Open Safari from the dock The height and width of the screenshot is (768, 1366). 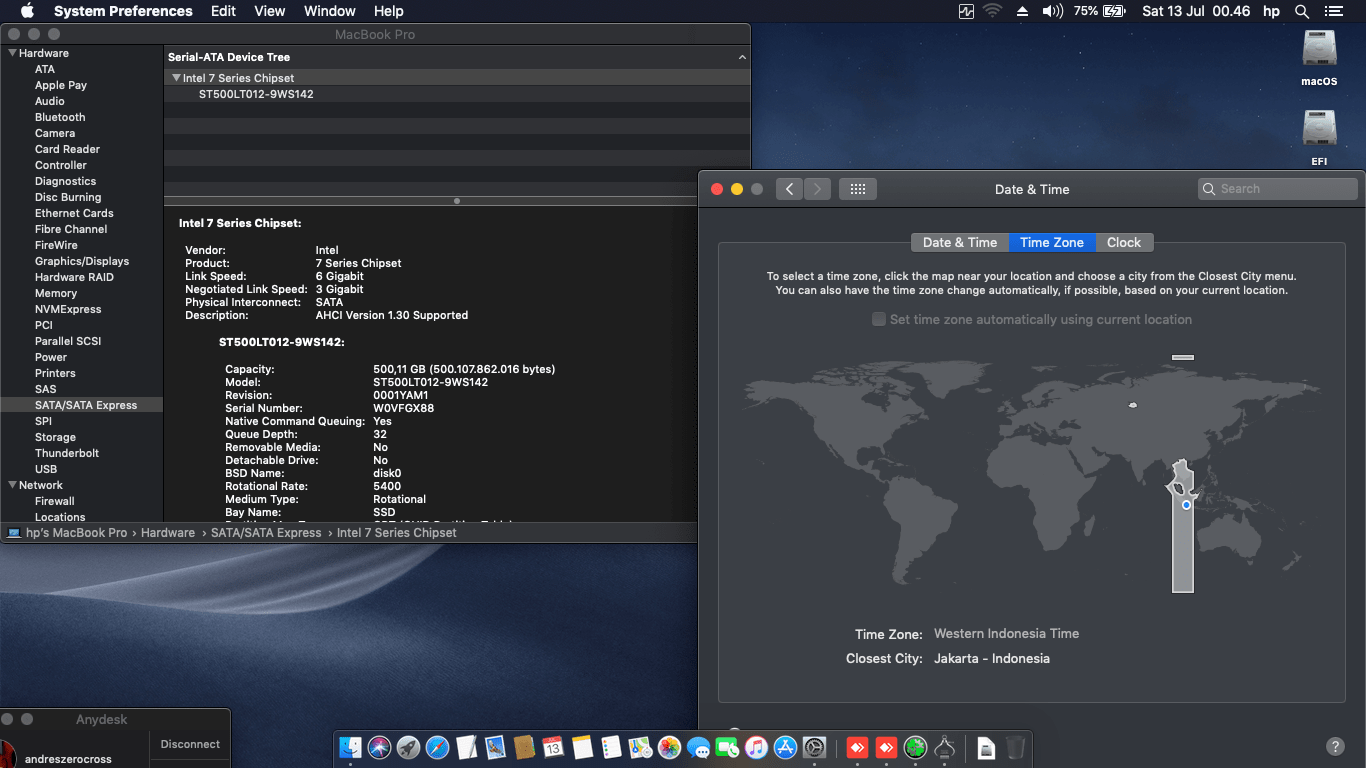point(437,747)
